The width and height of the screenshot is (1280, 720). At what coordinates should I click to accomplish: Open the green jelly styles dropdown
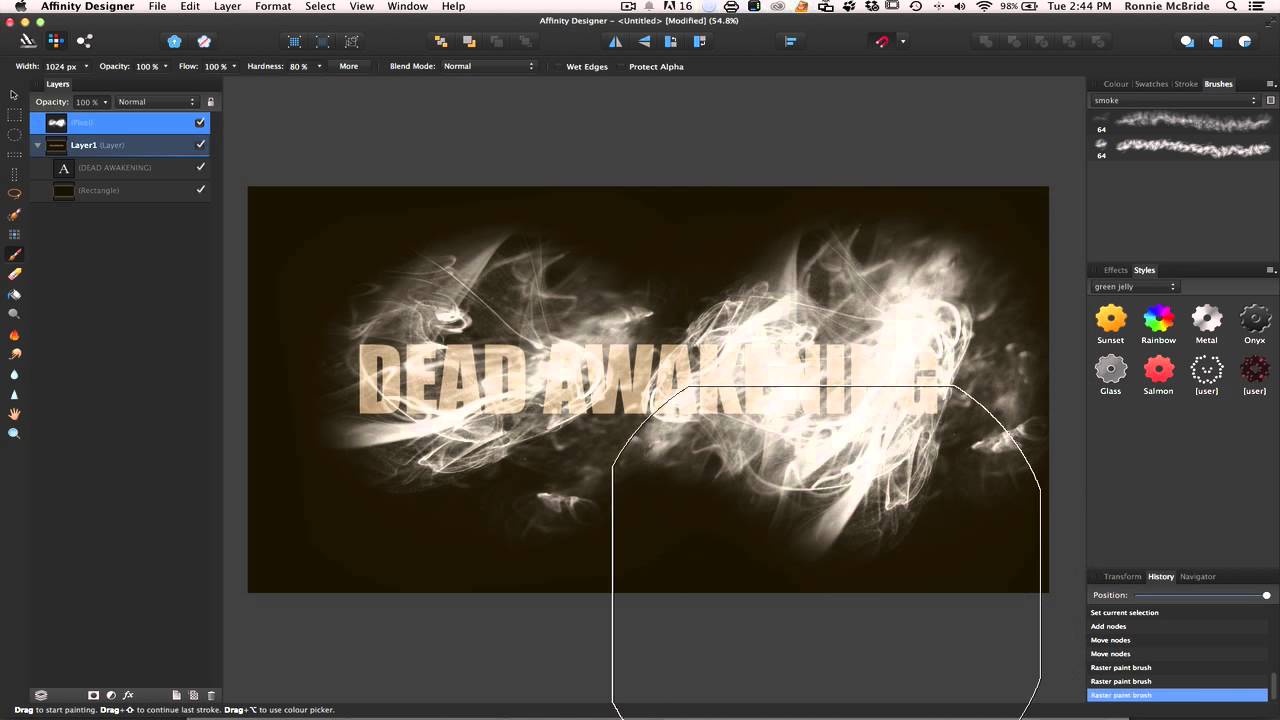[x=1135, y=286]
